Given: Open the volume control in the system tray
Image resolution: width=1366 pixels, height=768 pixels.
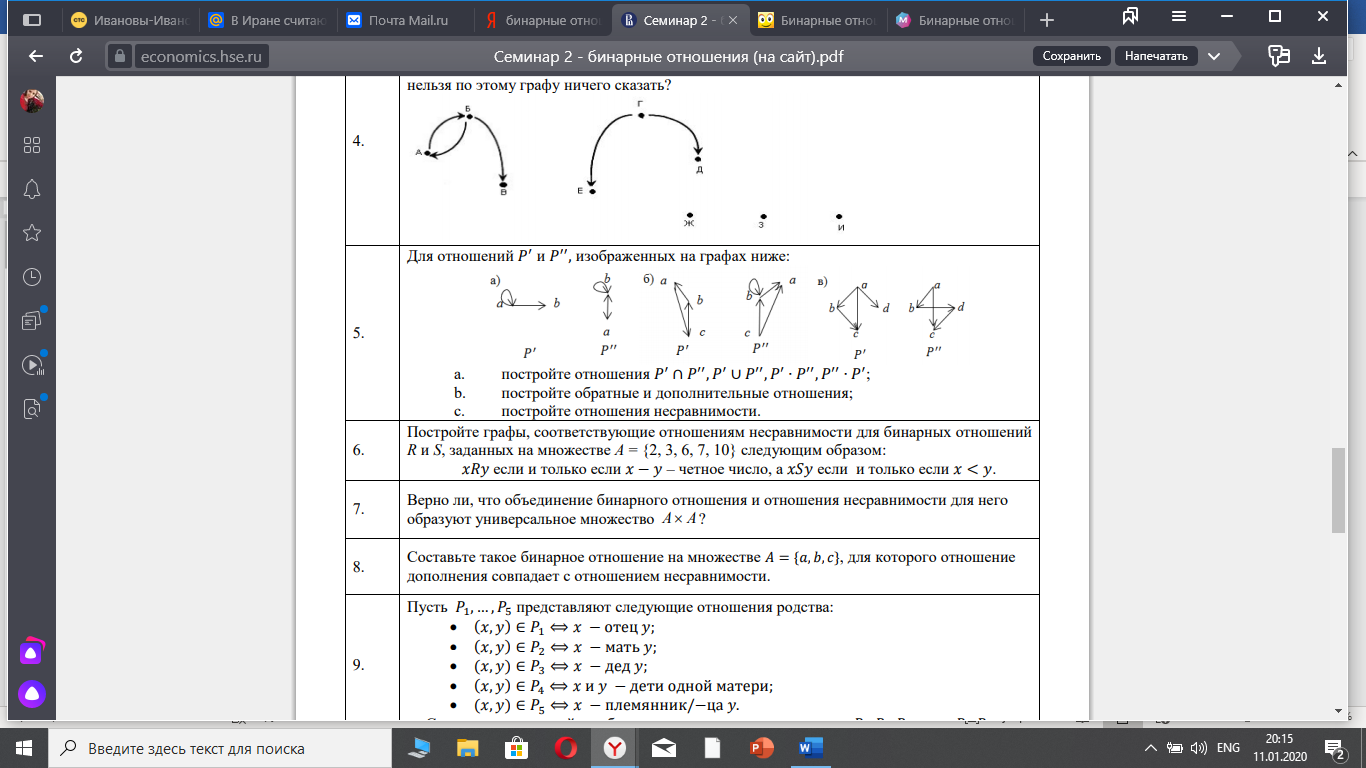Looking at the screenshot, I should tap(1199, 748).
